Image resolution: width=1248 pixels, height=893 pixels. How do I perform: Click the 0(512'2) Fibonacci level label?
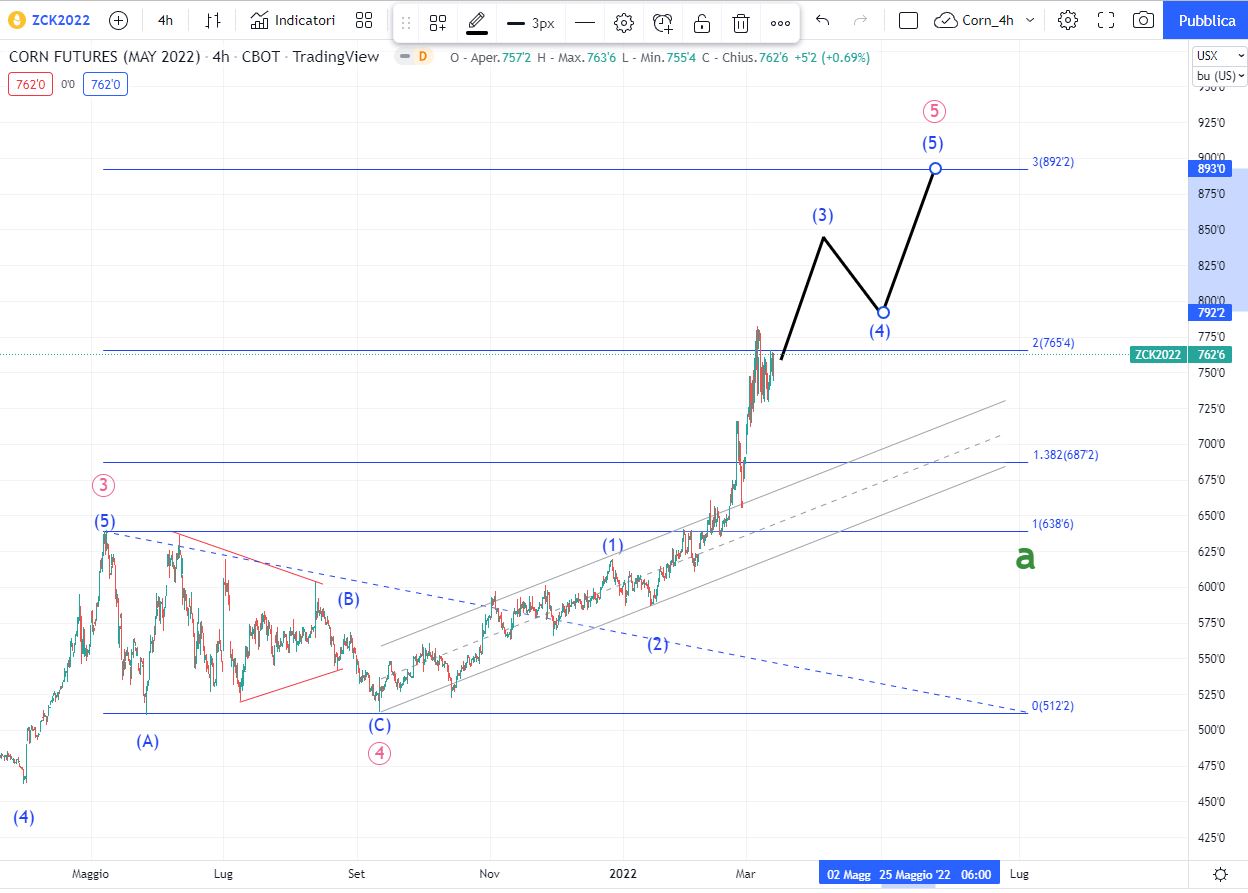[x=1053, y=706]
